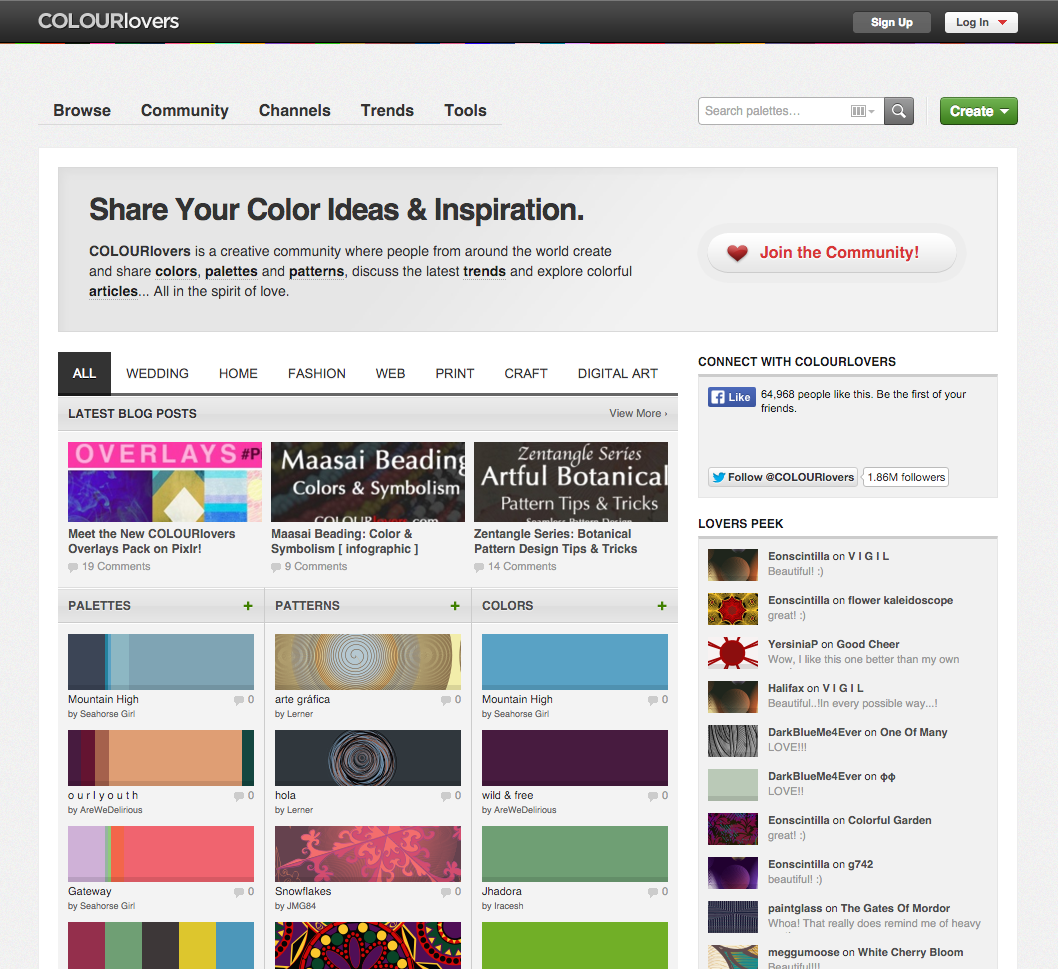Screen dimensions: 1058x969
Task: Open the hola pattern thumbnail
Action: pyautogui.click(x=368, y=758)
